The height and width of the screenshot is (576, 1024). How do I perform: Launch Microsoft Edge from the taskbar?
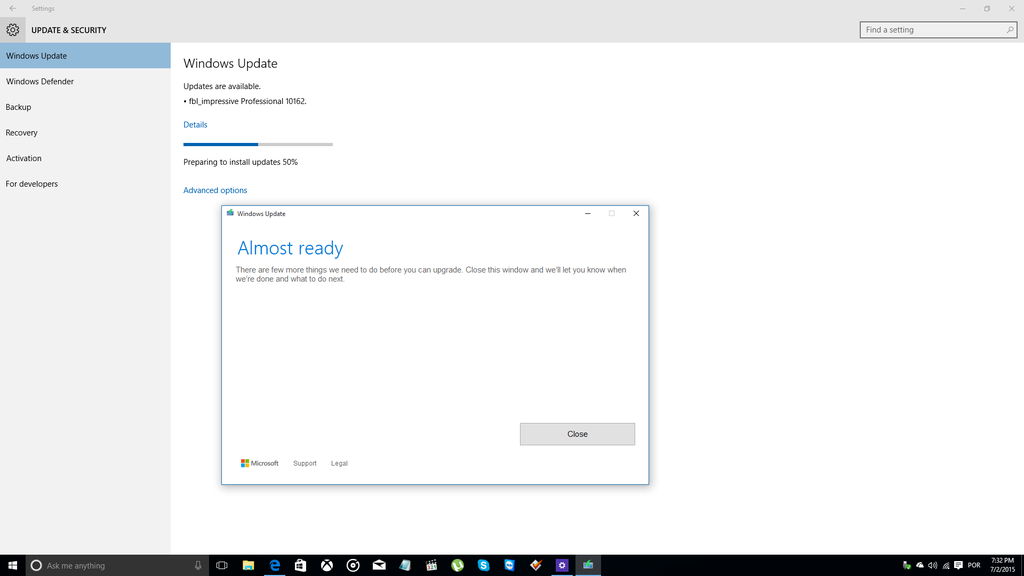click(x=274, y=566)
